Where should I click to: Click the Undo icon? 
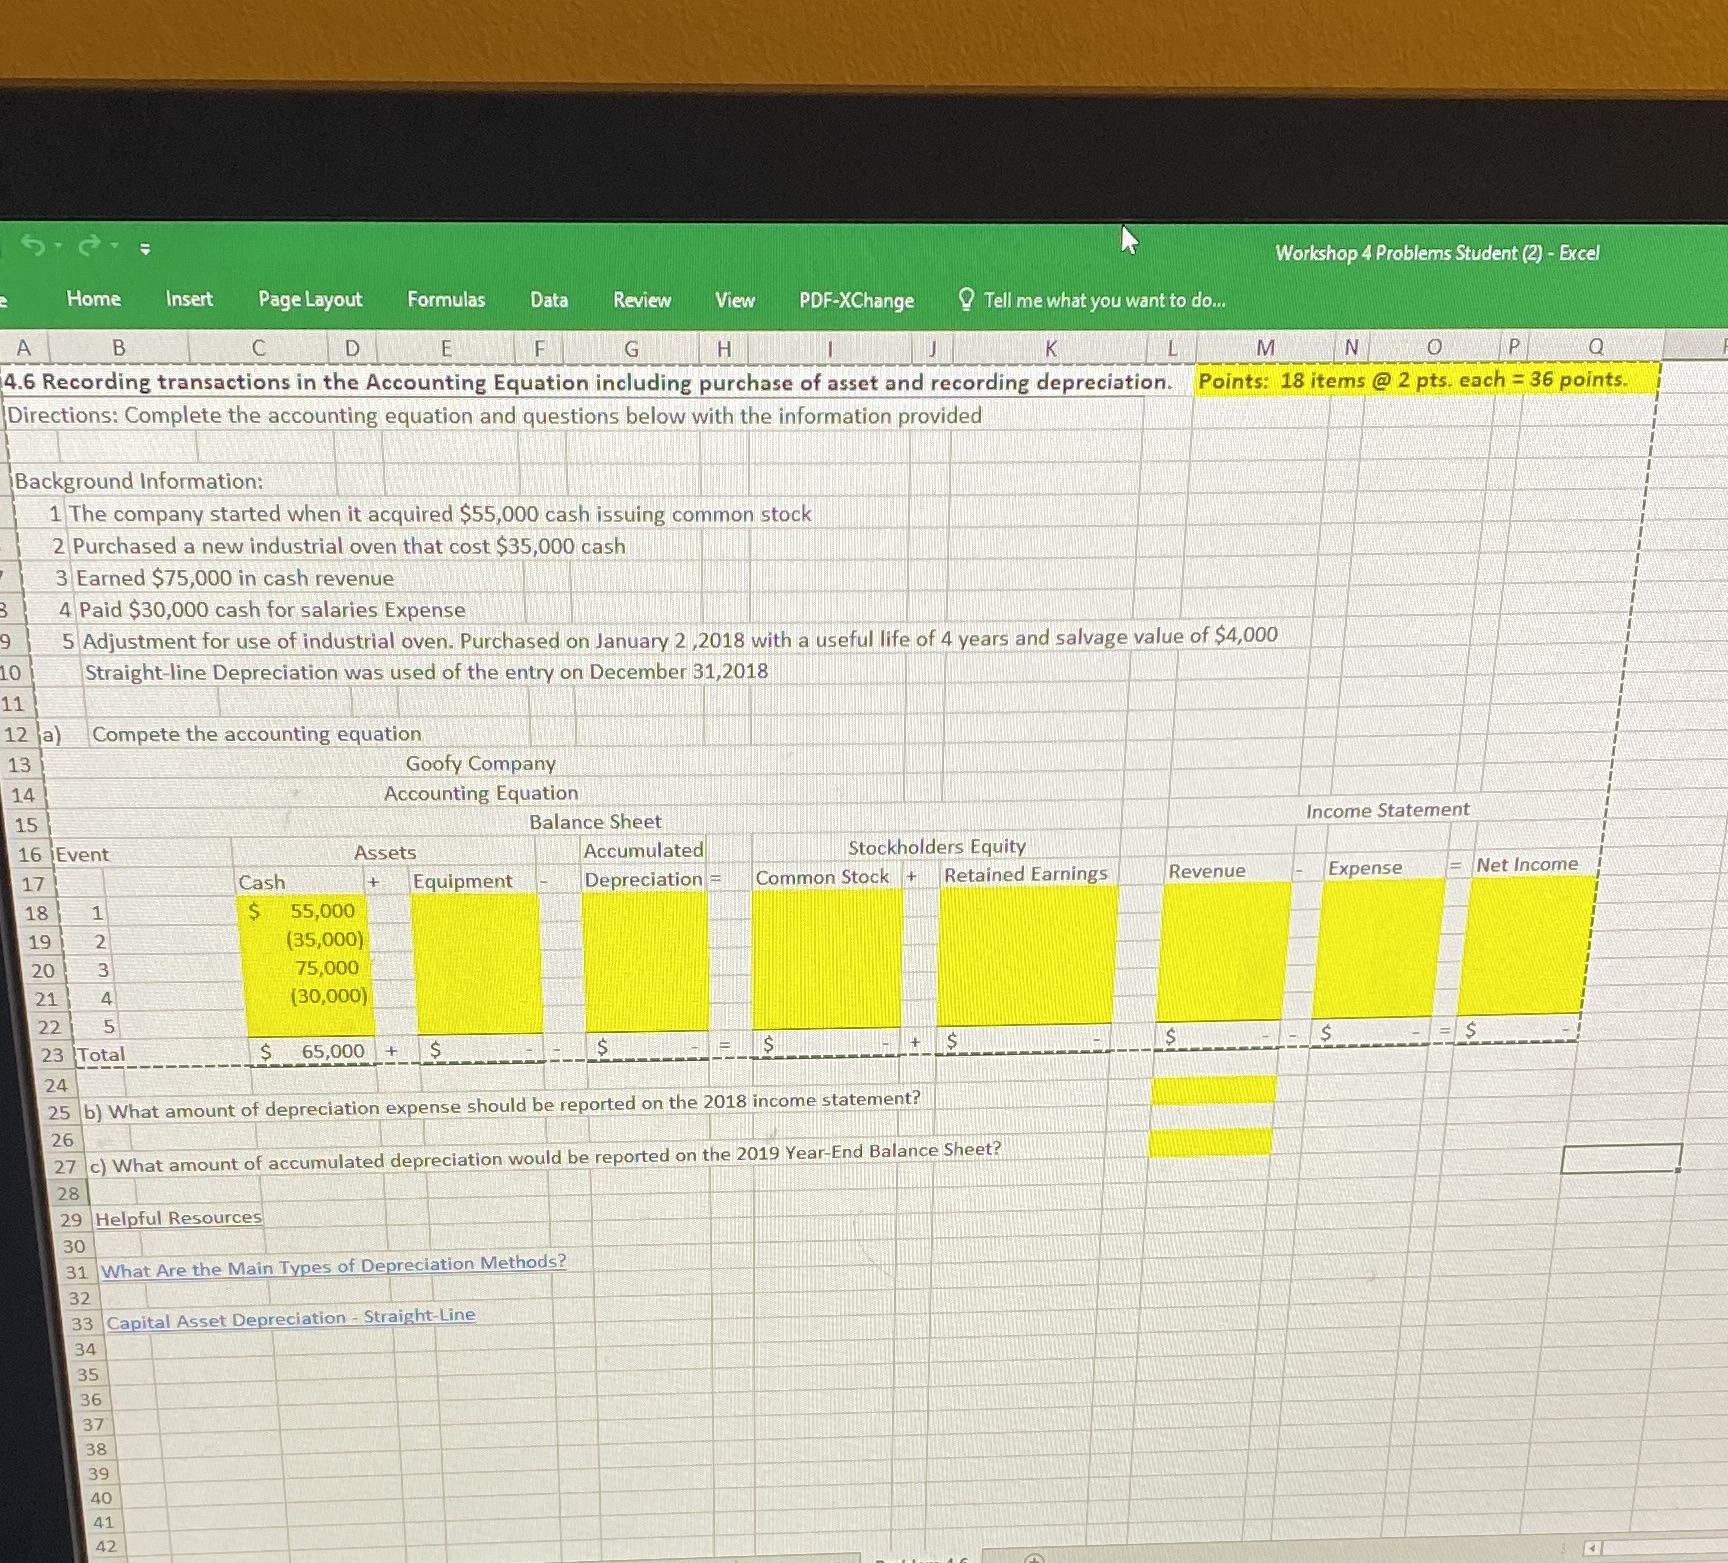[x=33, y=244]
